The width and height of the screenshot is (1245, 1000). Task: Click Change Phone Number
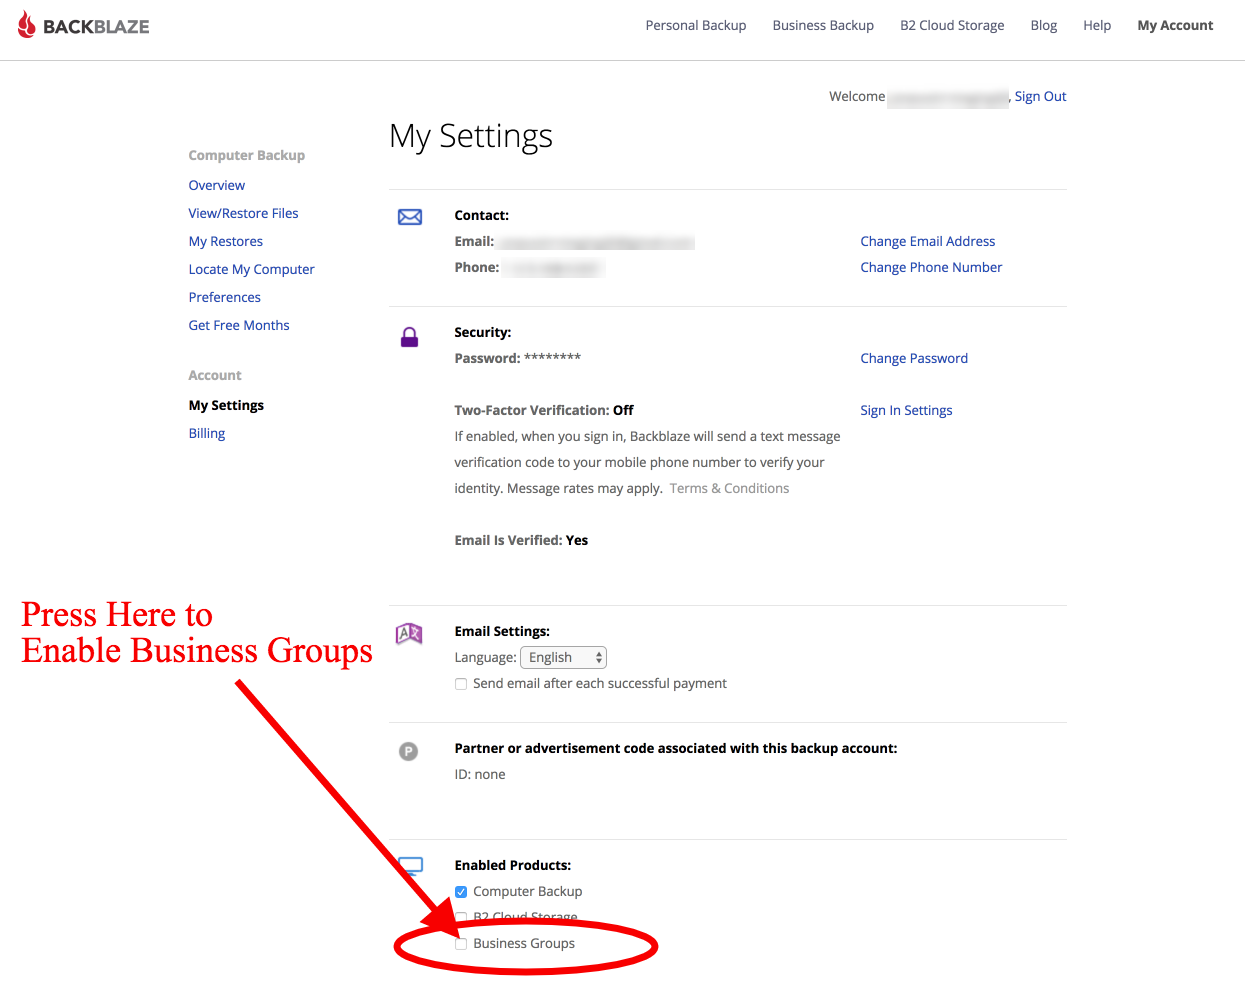931,268
